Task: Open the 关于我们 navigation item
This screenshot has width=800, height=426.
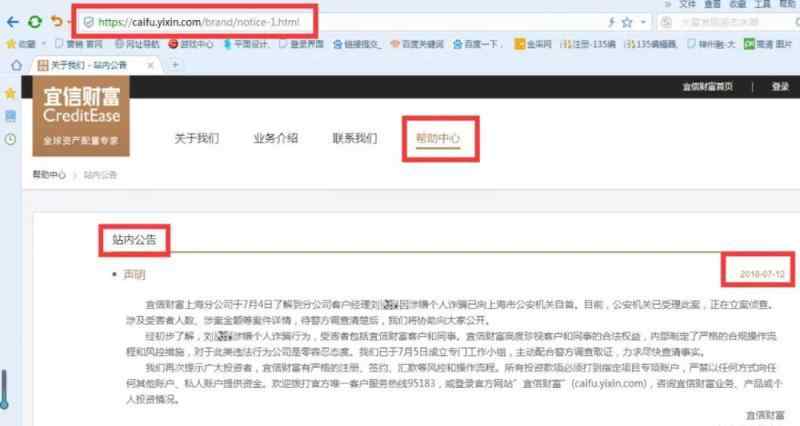Action: [197, 138]
